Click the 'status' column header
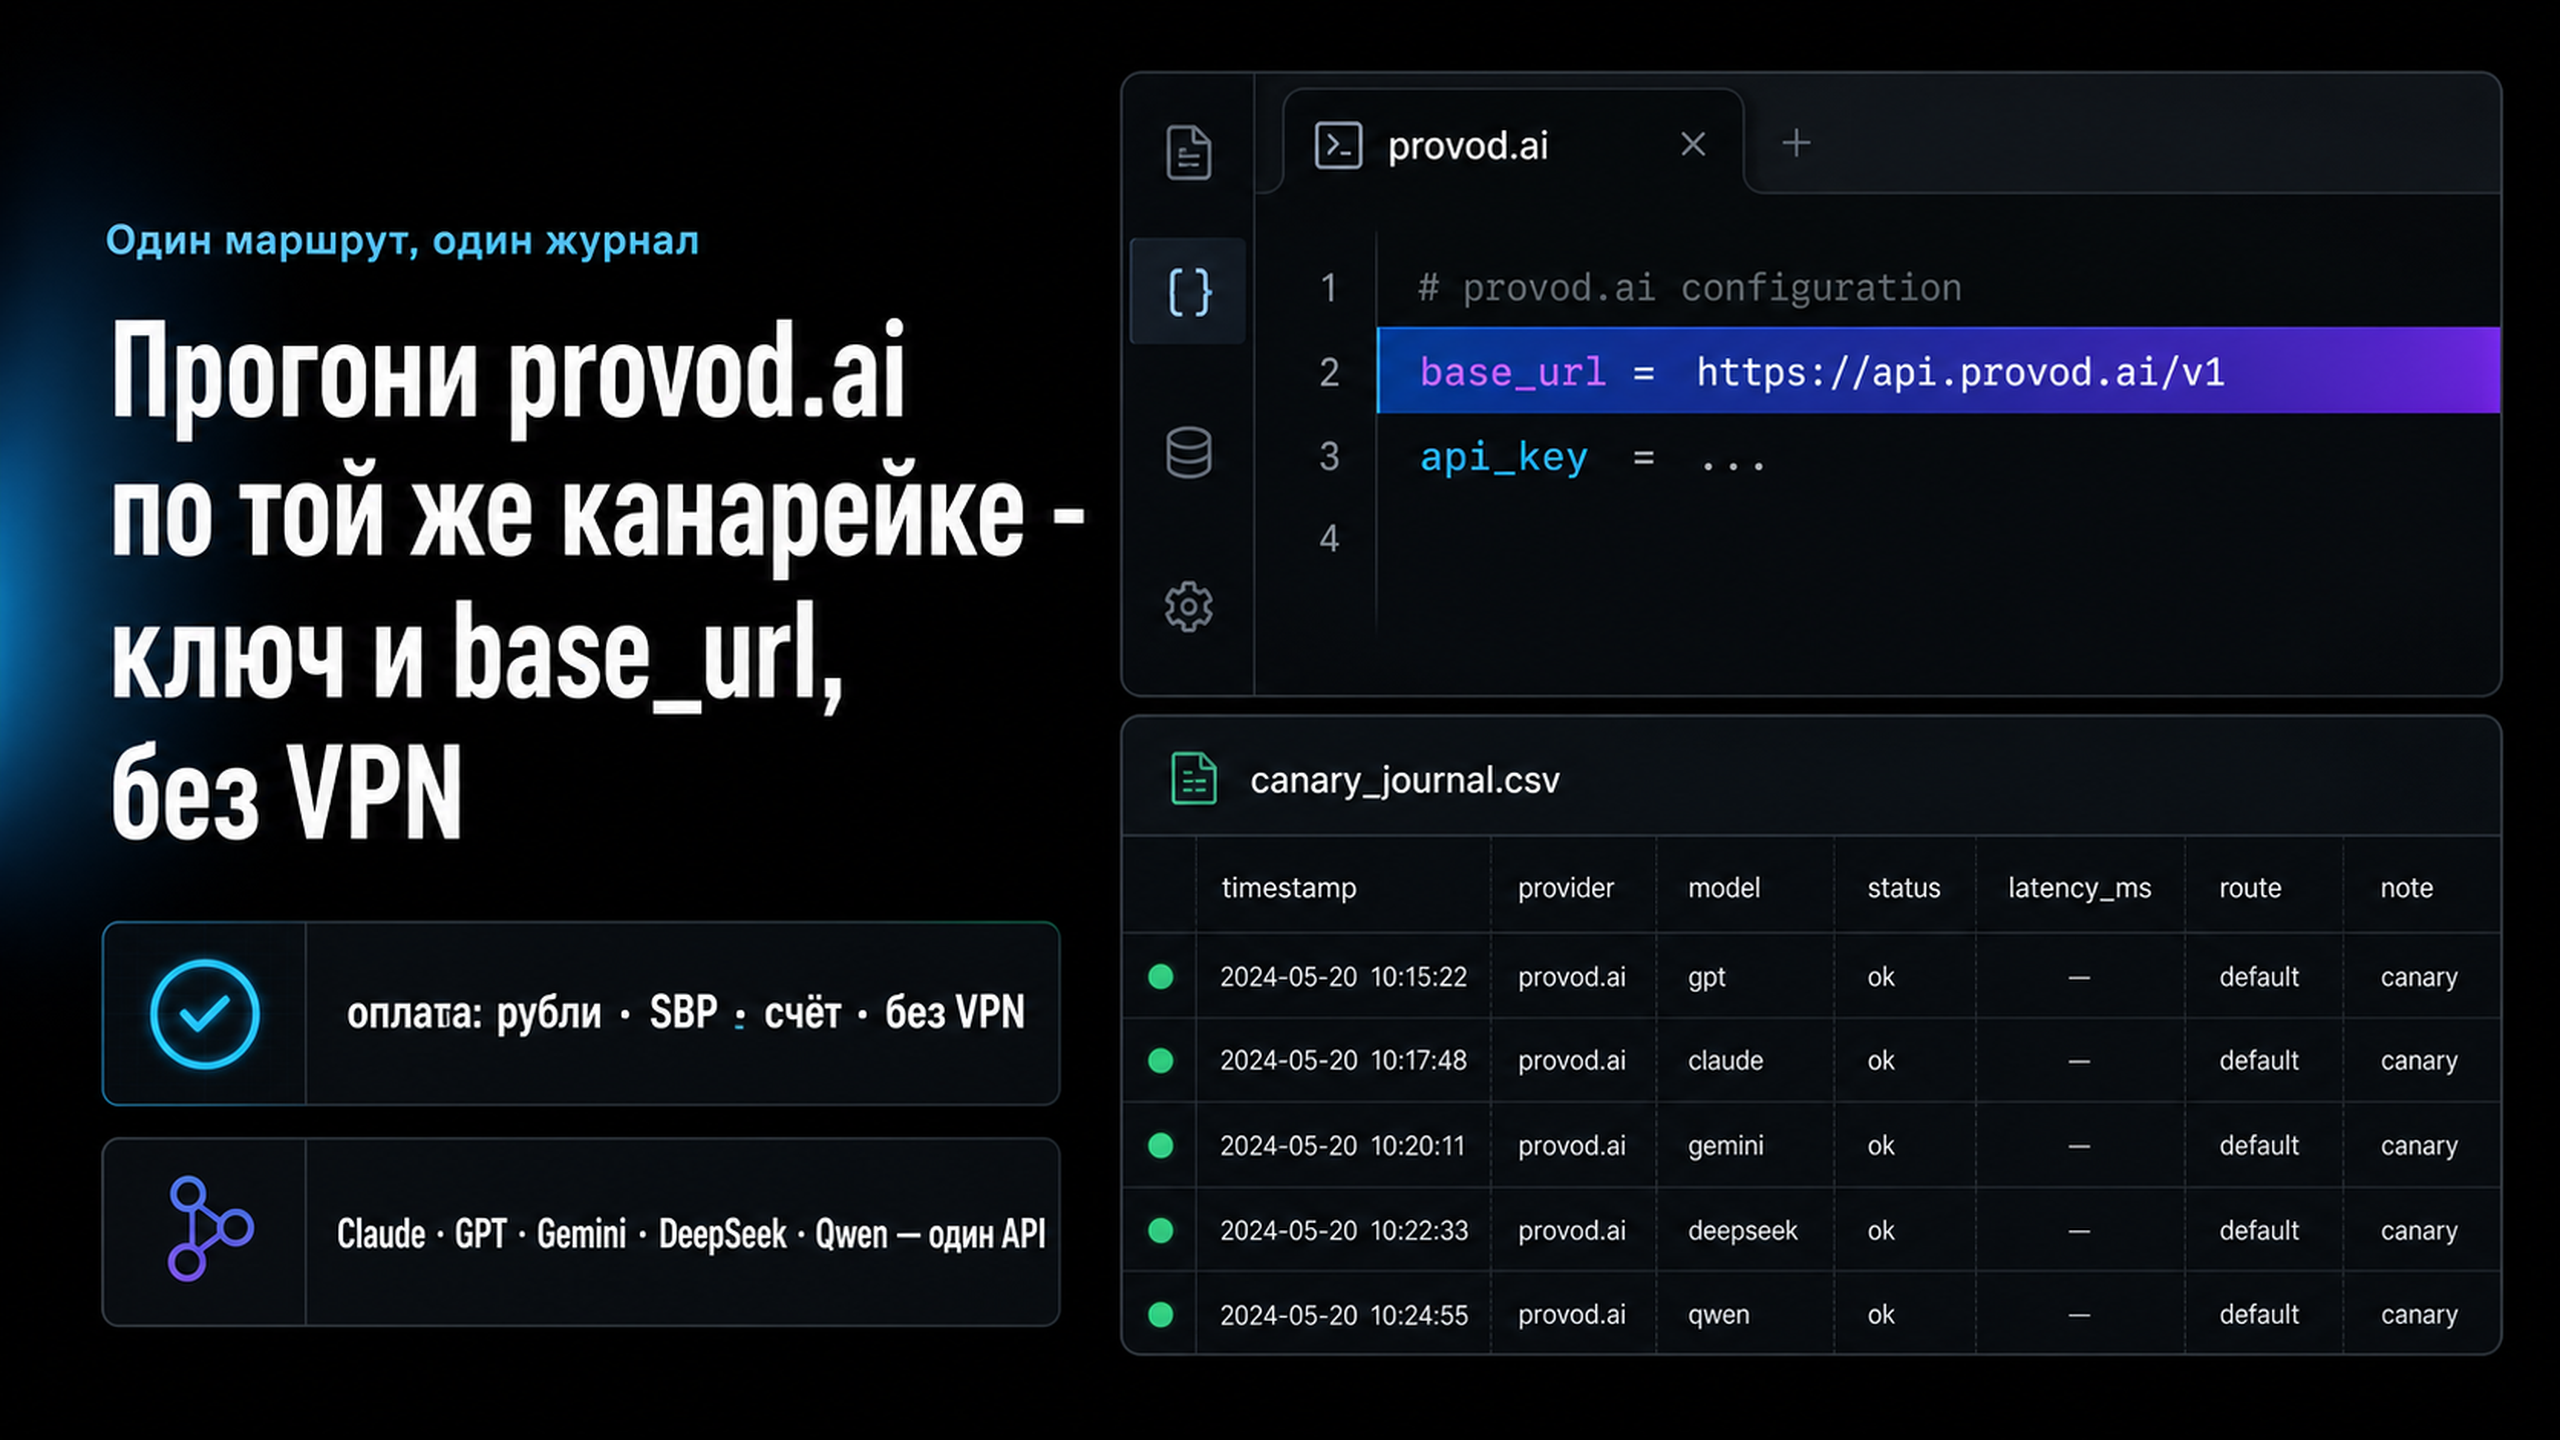 click(x=1903, y=888)
